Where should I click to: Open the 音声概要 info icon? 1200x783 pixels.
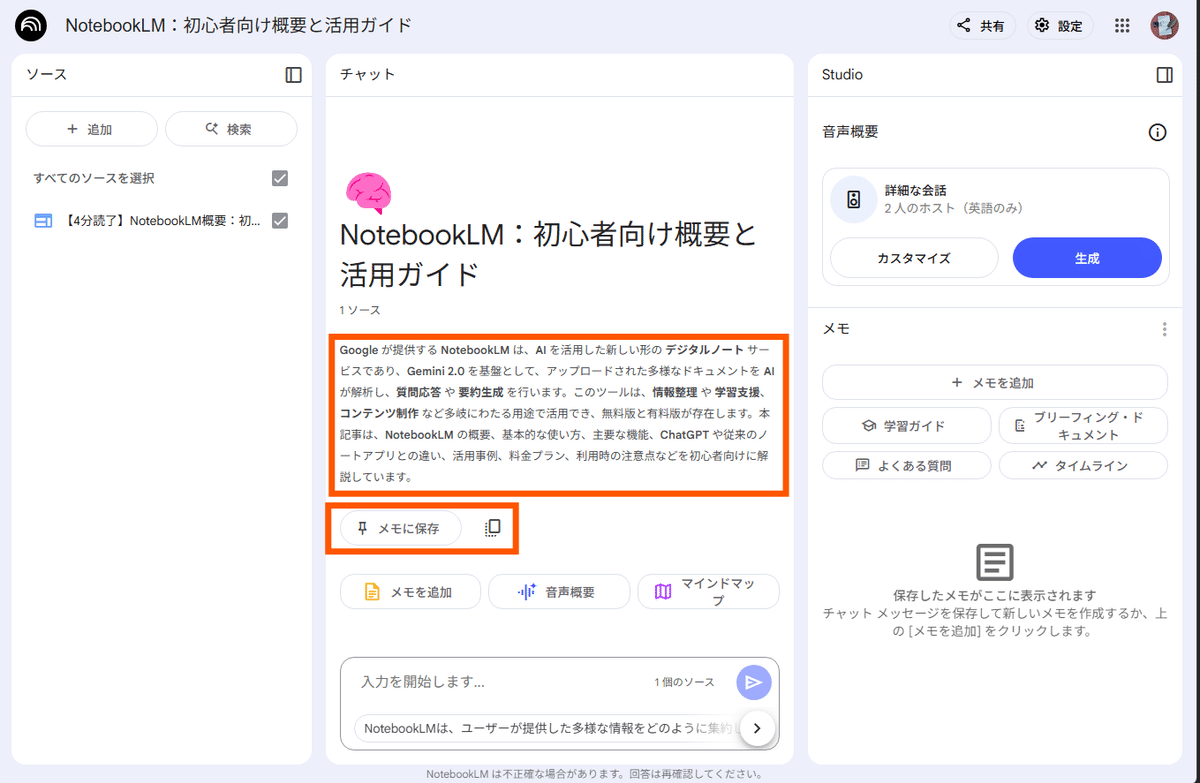[1157, 131]
